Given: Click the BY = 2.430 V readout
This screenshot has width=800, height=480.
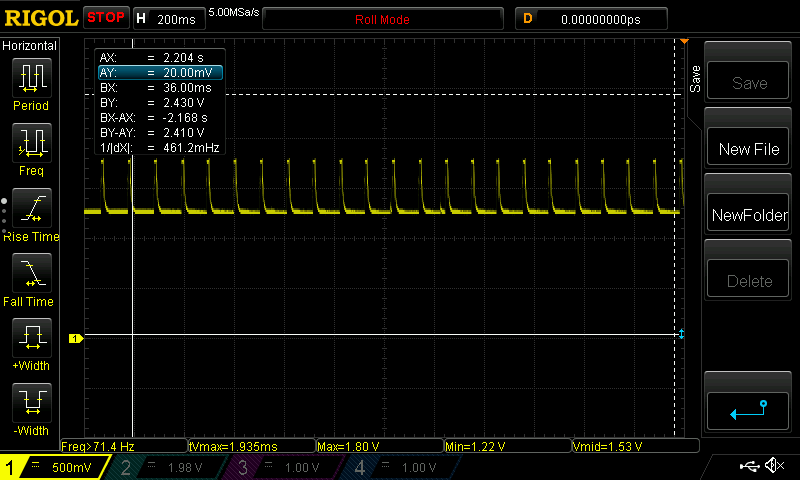Looking at the screenshot, I should click(152, 103).
